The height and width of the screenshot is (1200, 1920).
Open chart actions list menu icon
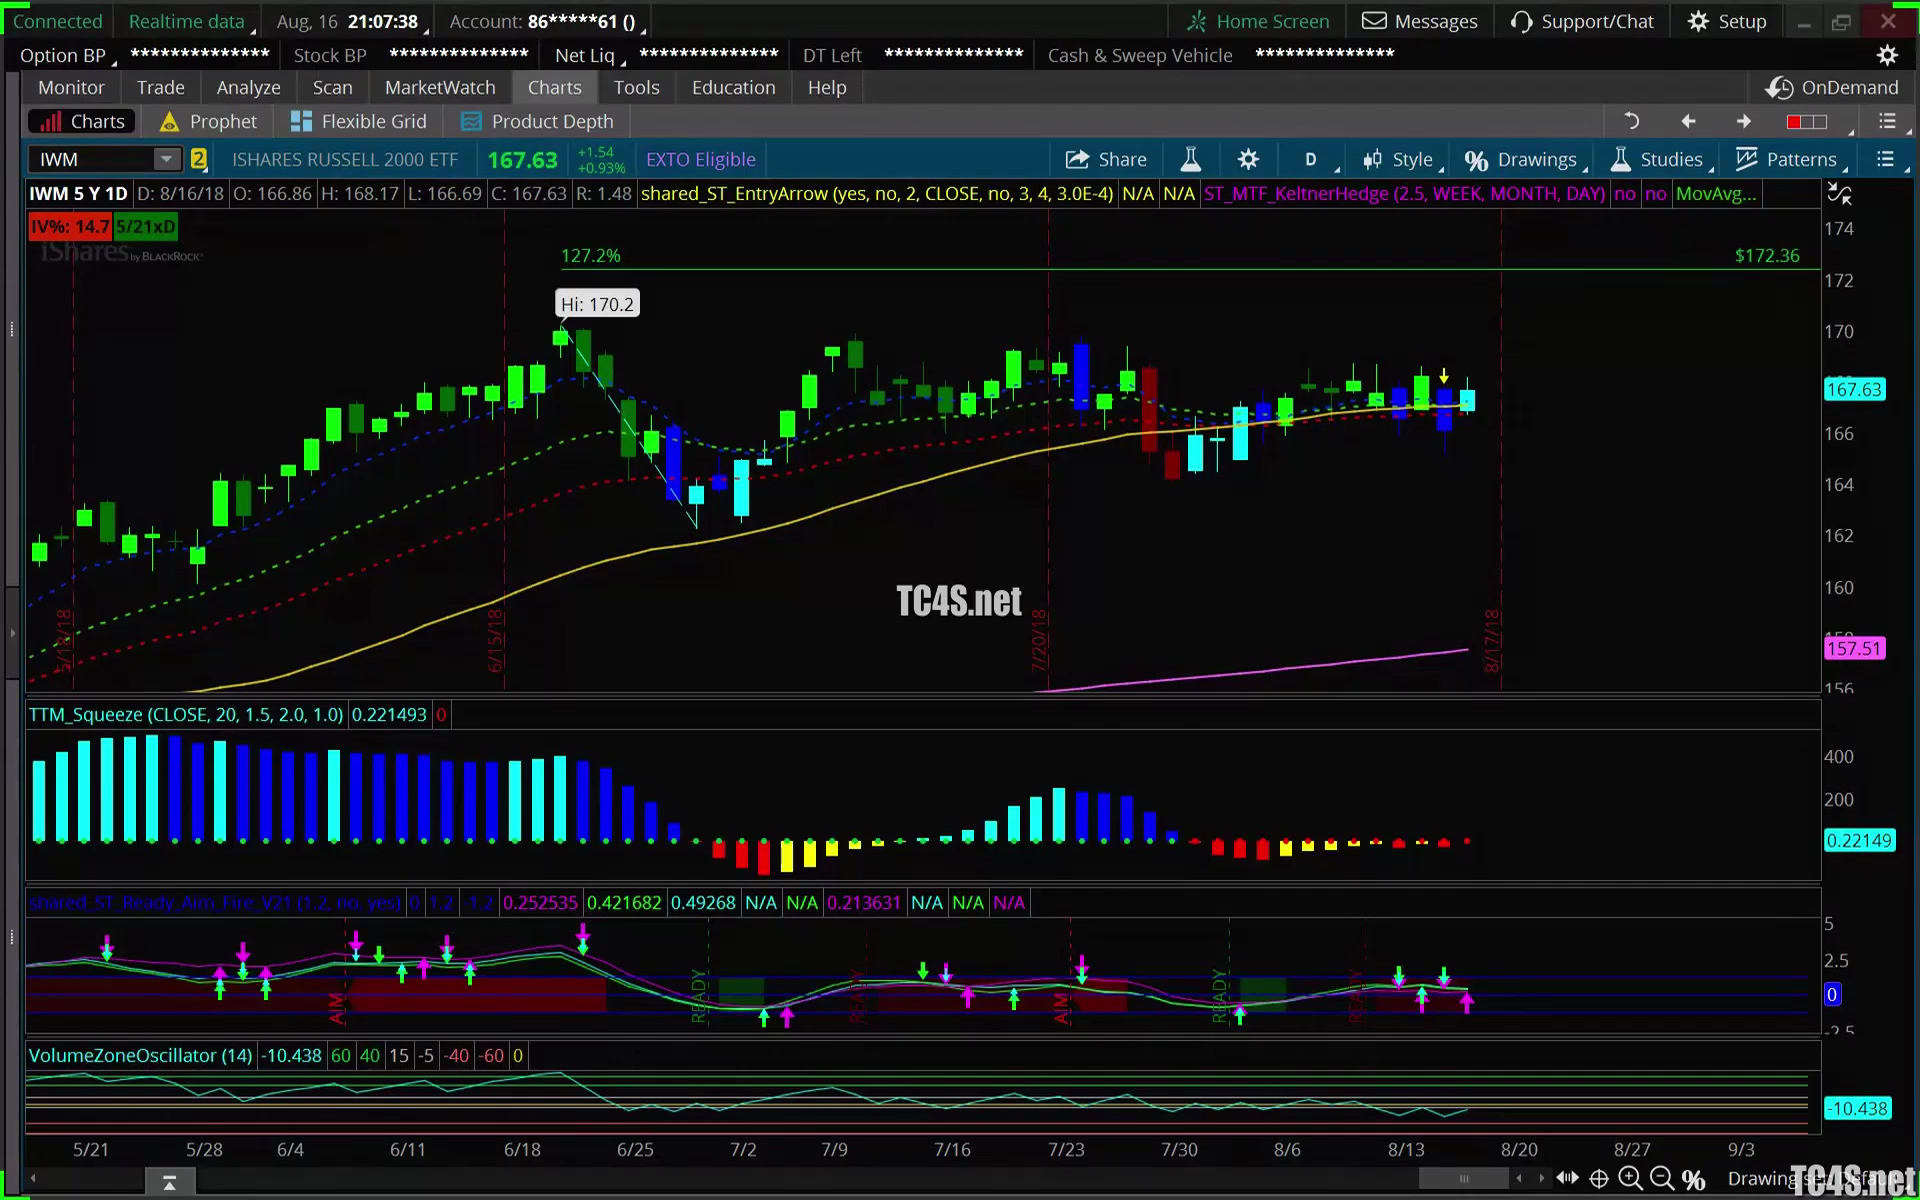click(1886, 159)
